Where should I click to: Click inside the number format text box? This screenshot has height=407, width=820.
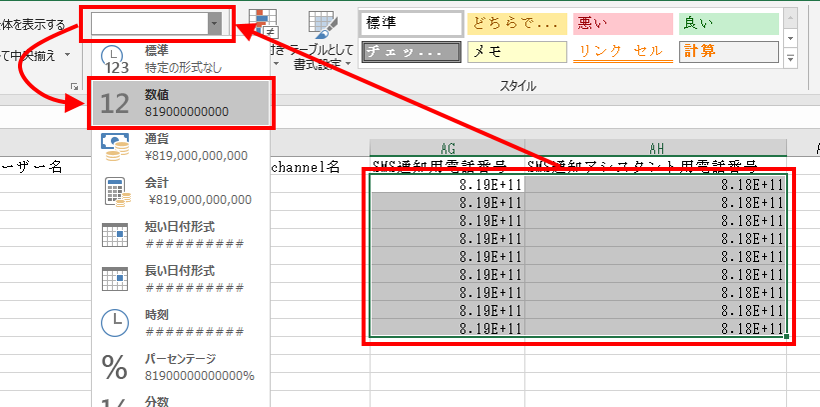tap(148, 25)
